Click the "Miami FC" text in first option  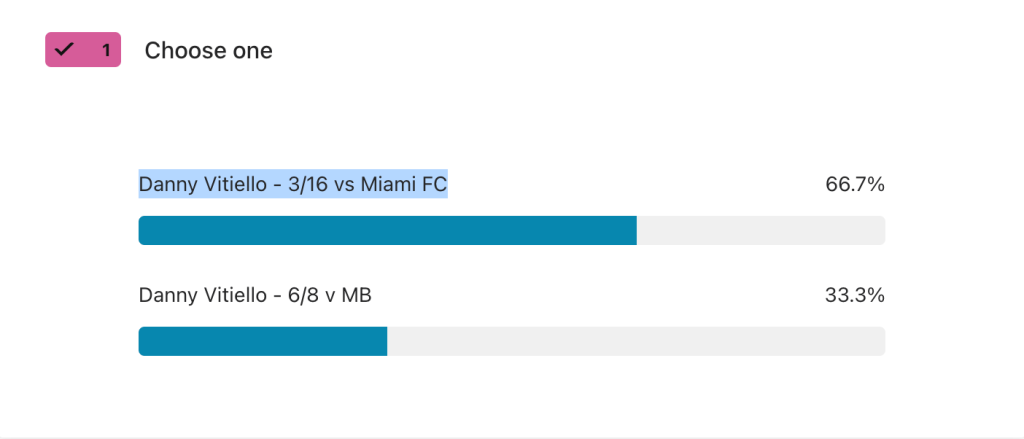tap(404, 185)
